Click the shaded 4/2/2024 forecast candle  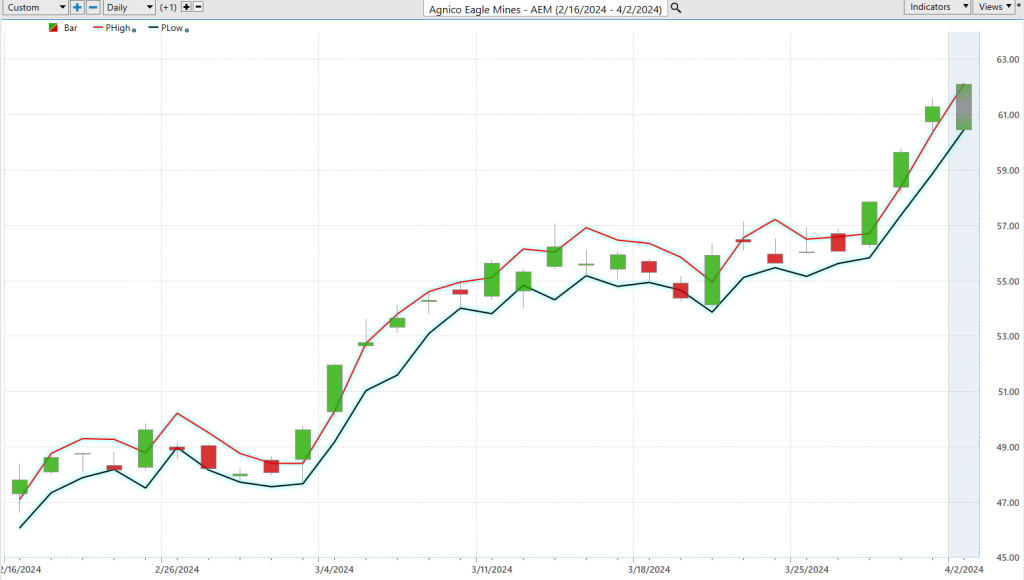964,107
